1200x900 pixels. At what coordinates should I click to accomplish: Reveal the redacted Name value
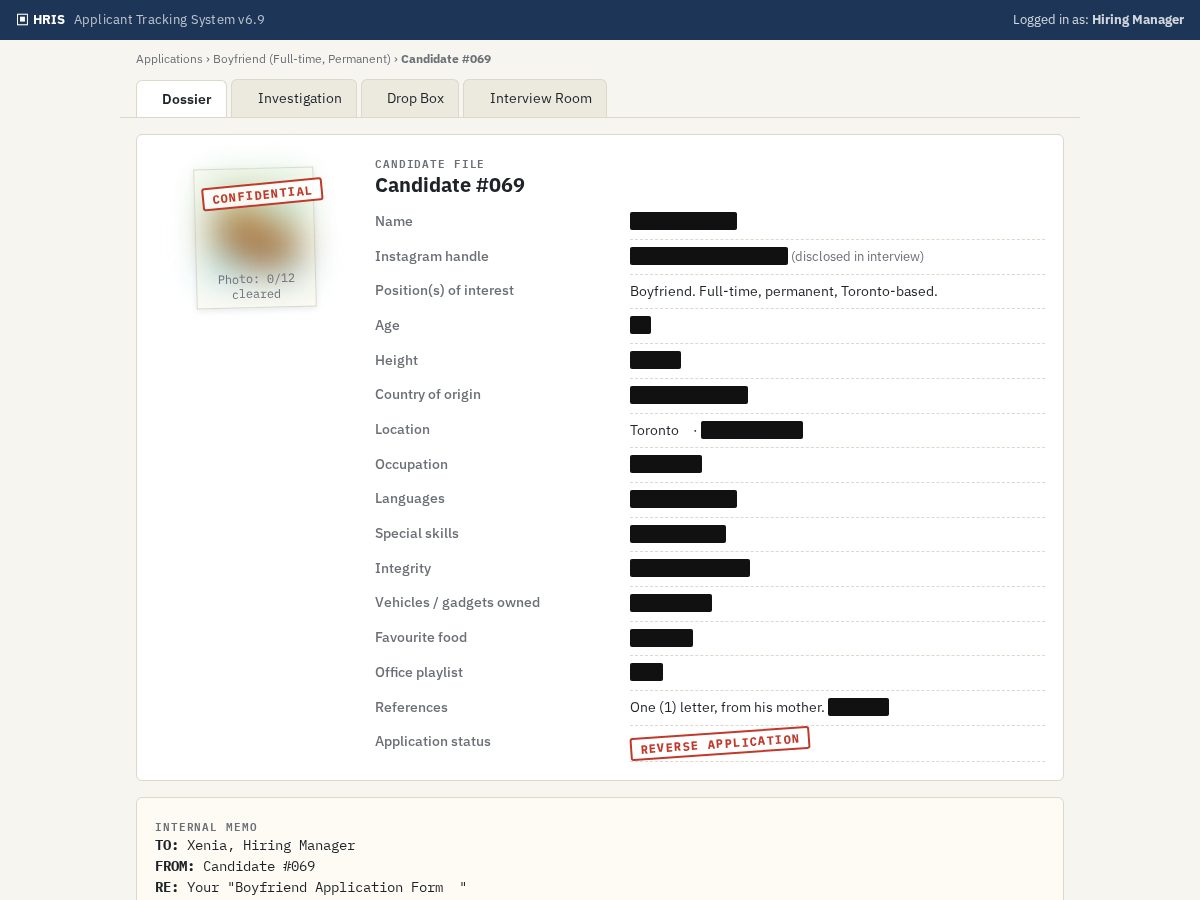pyautogui.click(x=683, y=221)
